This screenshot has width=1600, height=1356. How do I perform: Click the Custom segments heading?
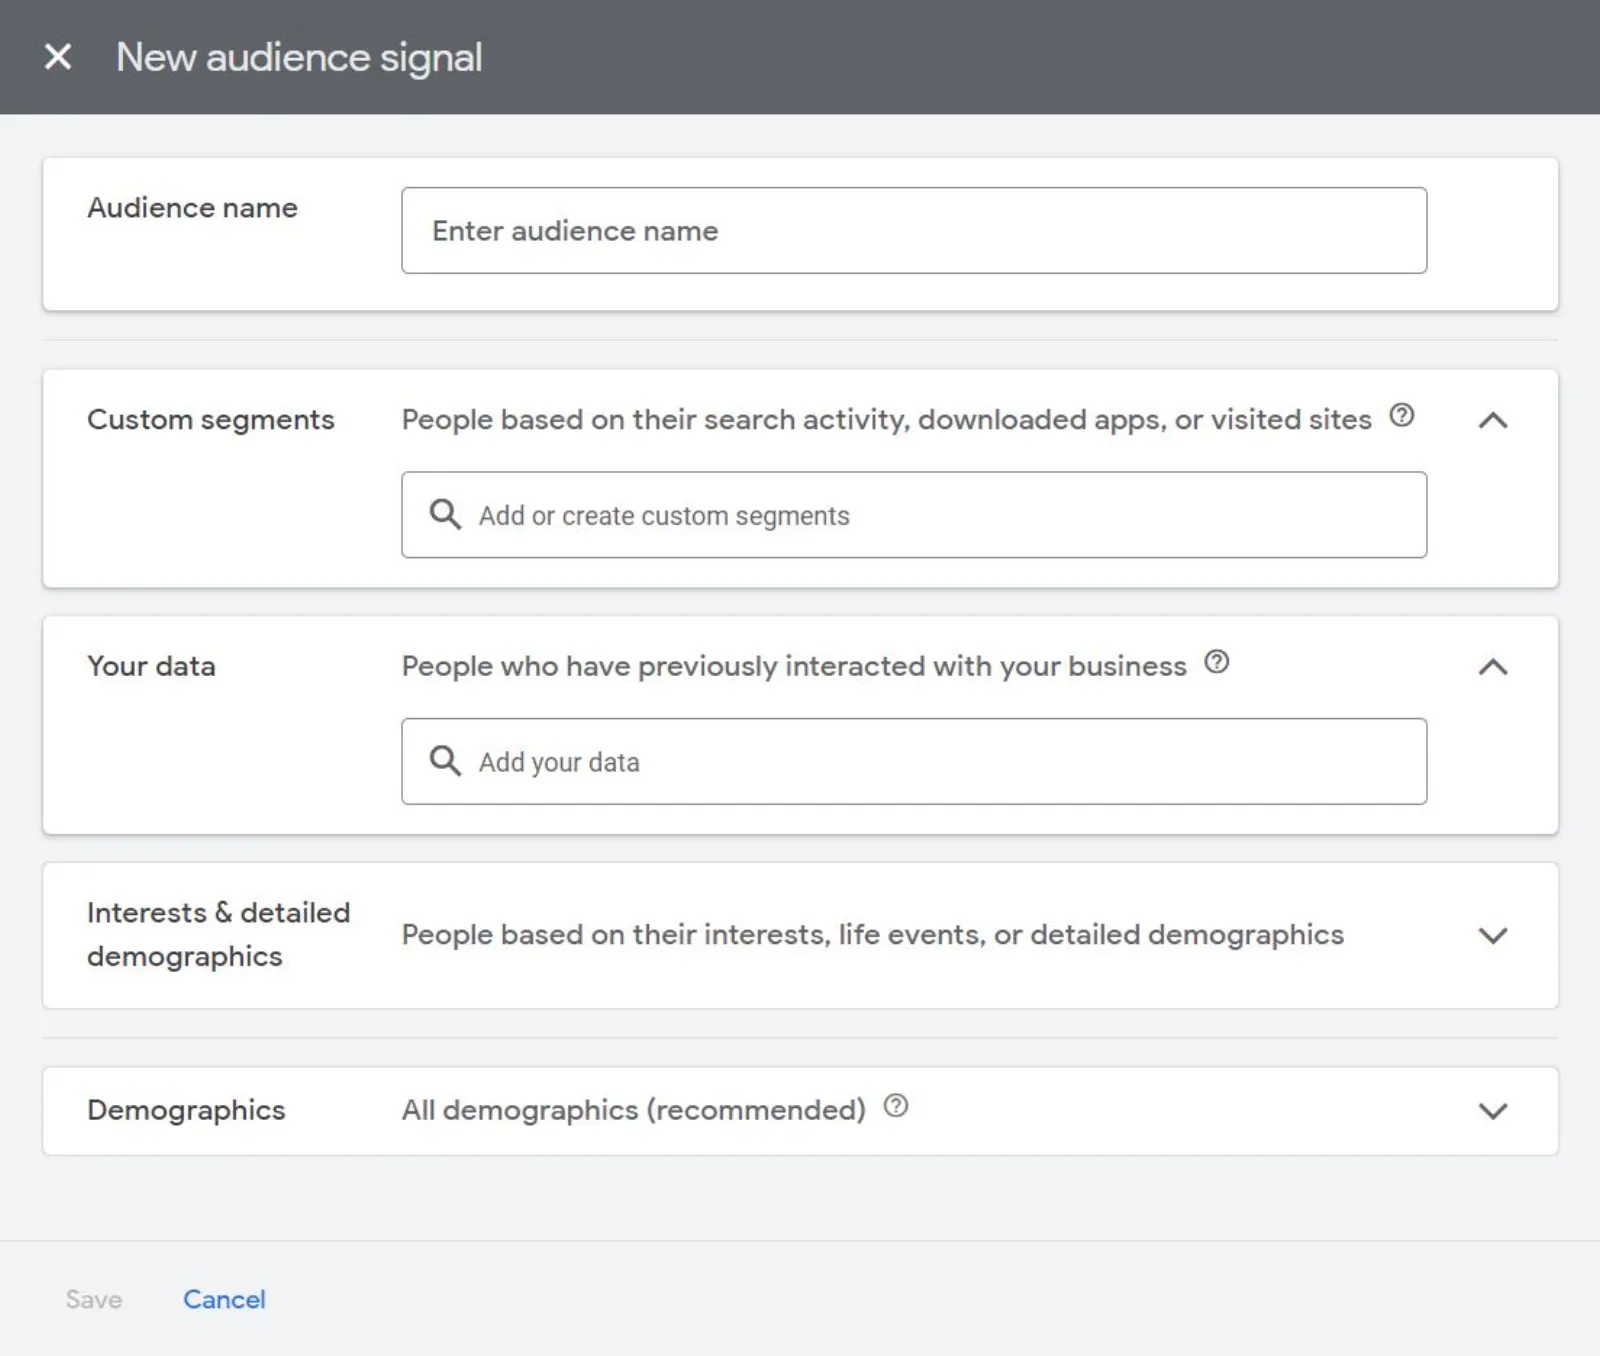coord(211,420)
